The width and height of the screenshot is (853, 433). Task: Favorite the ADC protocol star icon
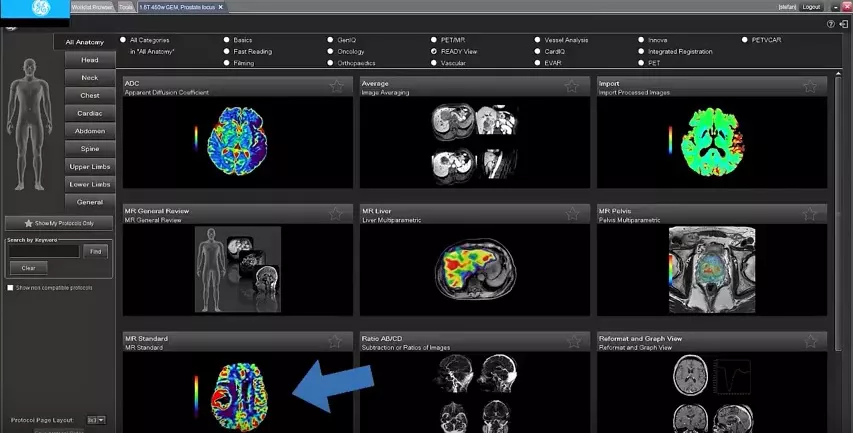coord(336,86)
